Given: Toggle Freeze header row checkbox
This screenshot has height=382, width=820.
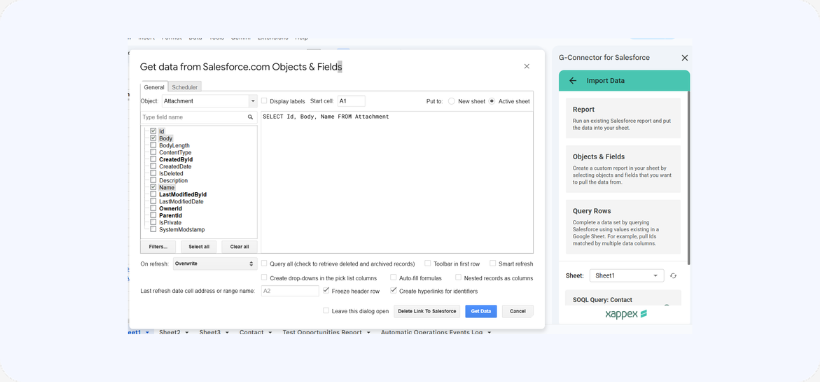Looking at the screenshot, I should tap(326, 290).
